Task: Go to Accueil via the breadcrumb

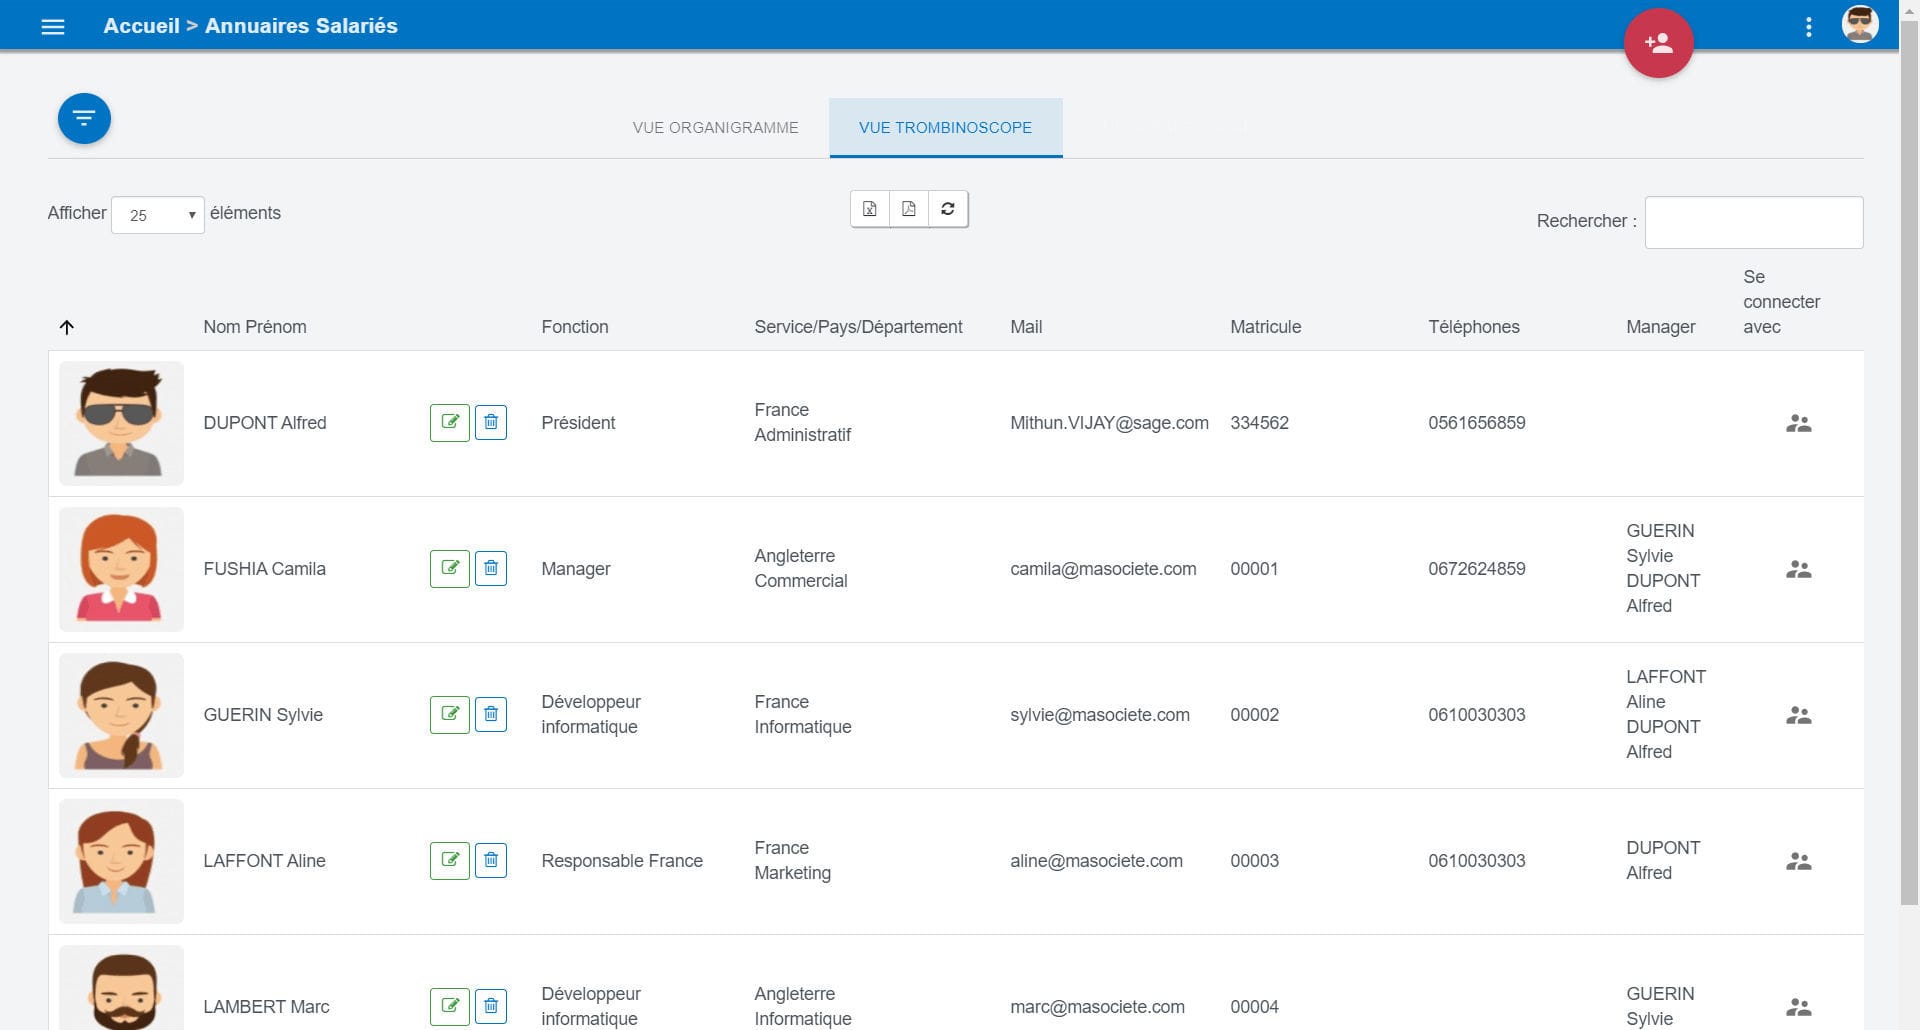Action: (142, 26)
